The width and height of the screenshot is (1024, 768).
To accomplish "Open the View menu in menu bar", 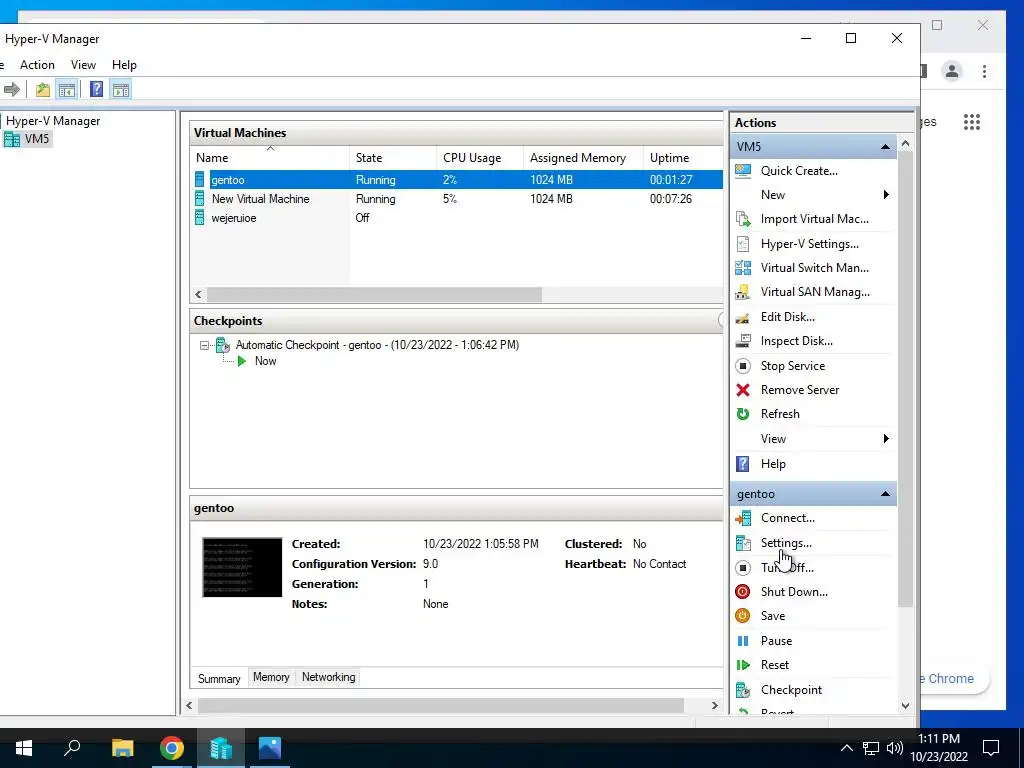I will [83, 65].
